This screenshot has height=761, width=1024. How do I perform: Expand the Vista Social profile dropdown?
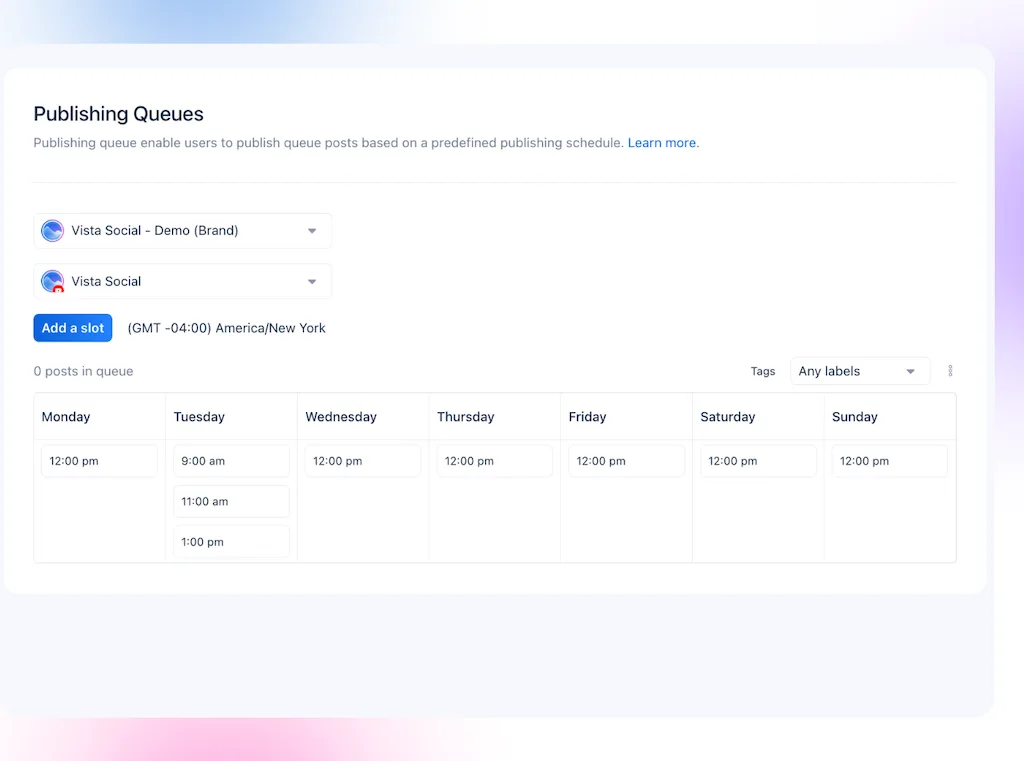click(x=182, y=282)
